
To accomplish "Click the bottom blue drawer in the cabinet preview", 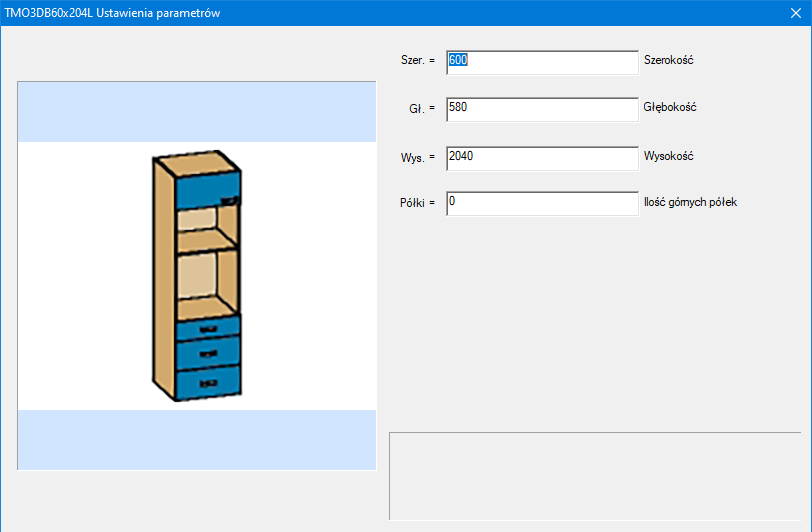I will coord(208,381).
